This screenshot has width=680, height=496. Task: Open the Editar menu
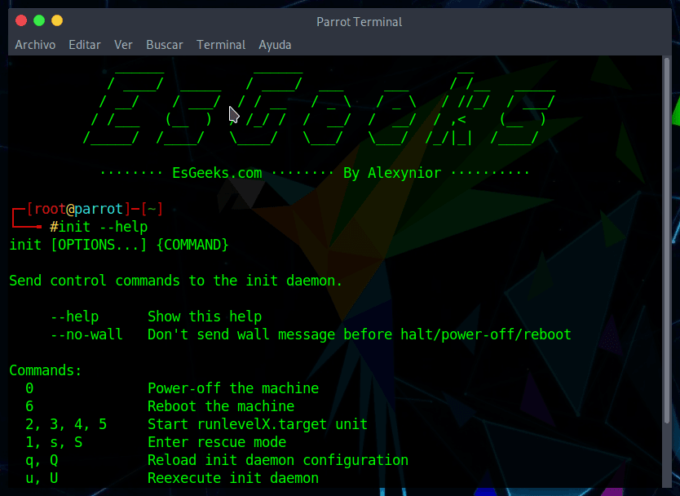pos(85,45)
